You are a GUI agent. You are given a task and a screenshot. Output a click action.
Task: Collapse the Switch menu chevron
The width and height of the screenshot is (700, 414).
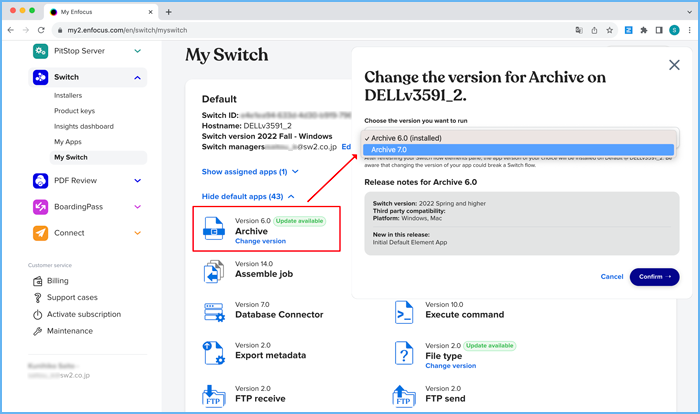[138, 78]
